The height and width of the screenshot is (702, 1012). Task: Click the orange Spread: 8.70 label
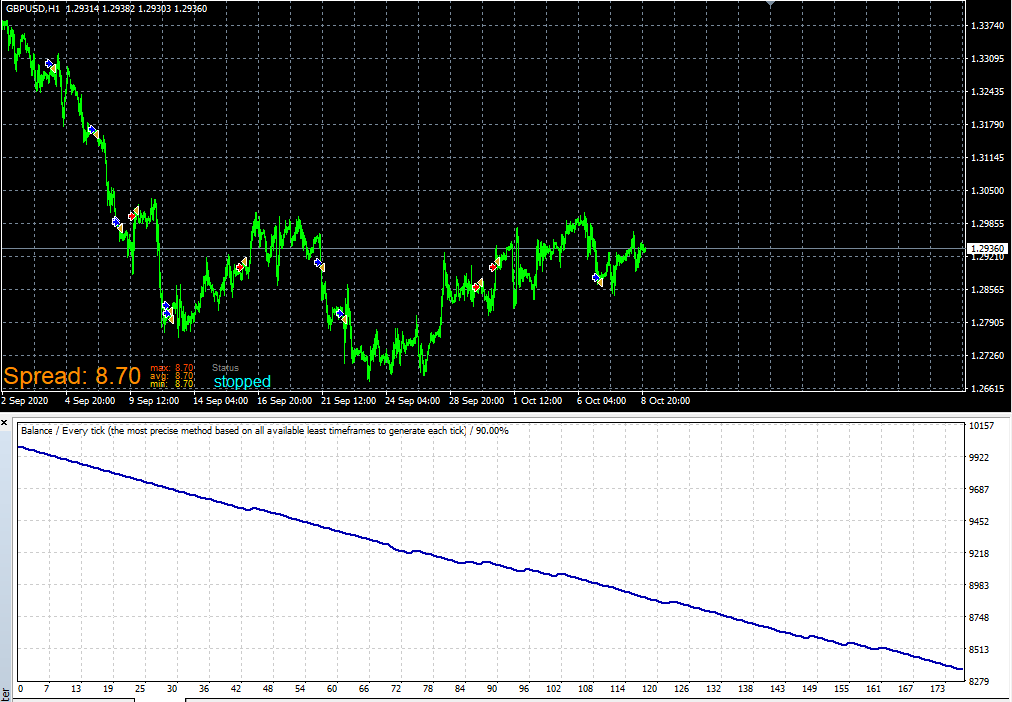(72, 376)
